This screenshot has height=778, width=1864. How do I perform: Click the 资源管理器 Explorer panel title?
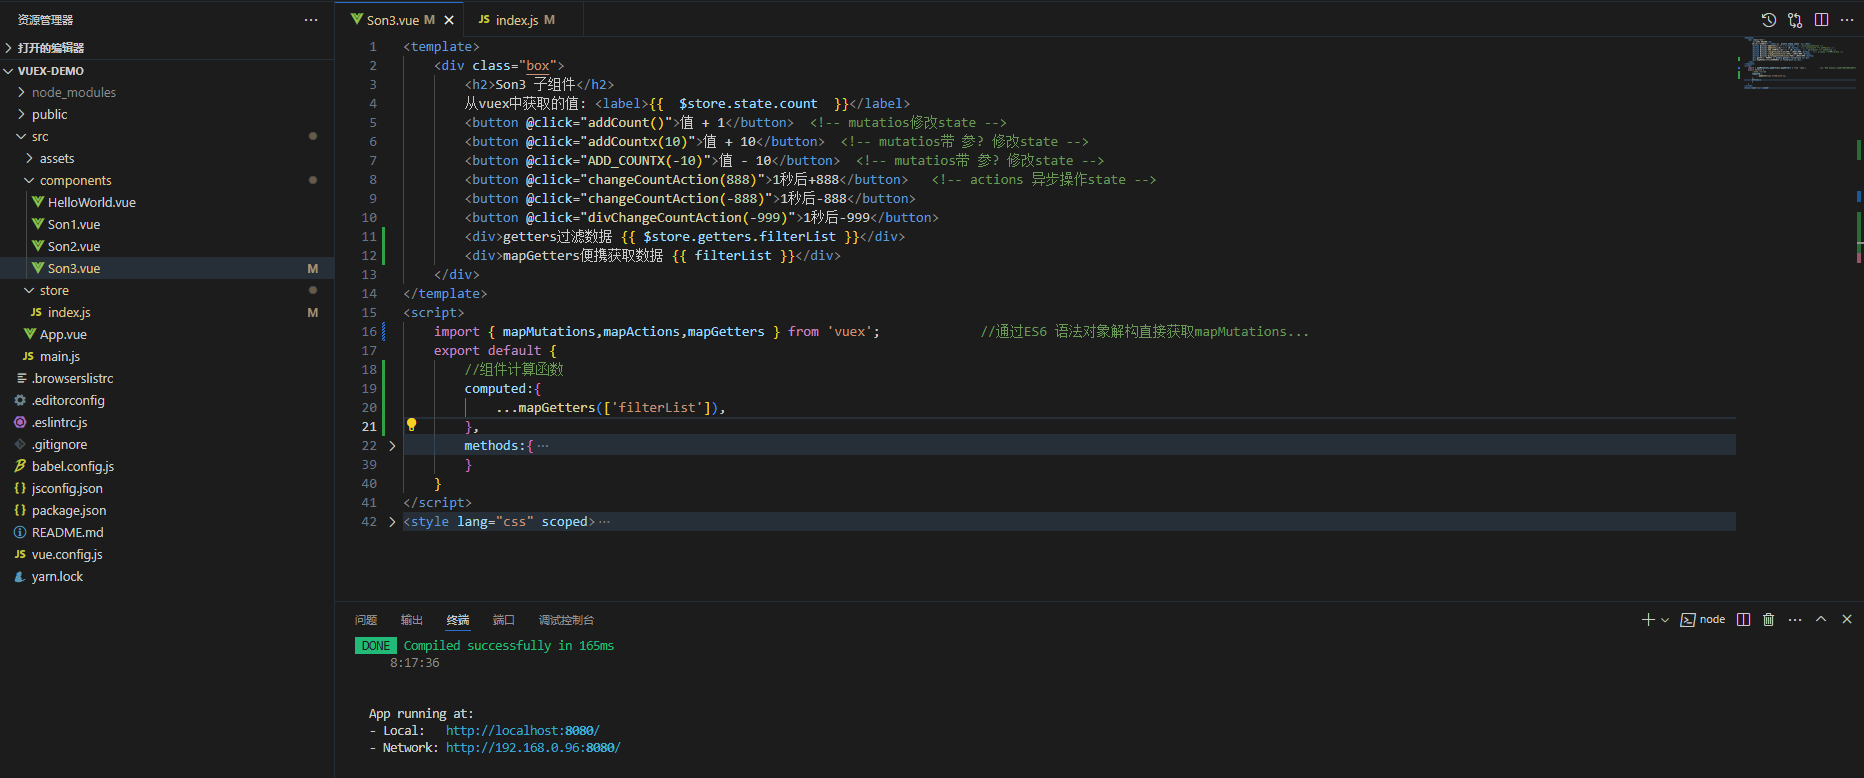(x=45, y=20)
